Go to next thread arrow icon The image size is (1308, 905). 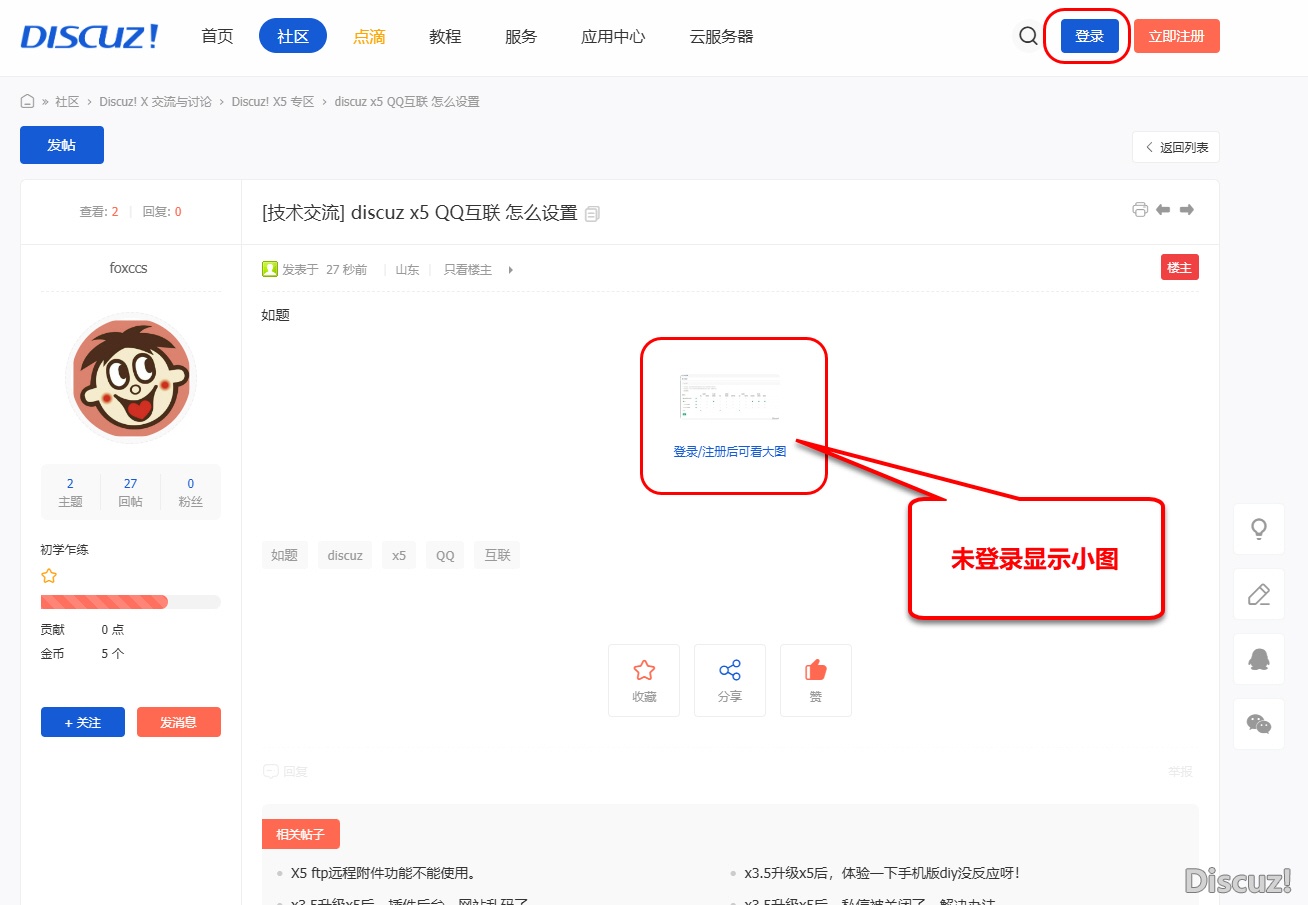click(1187, 210)
